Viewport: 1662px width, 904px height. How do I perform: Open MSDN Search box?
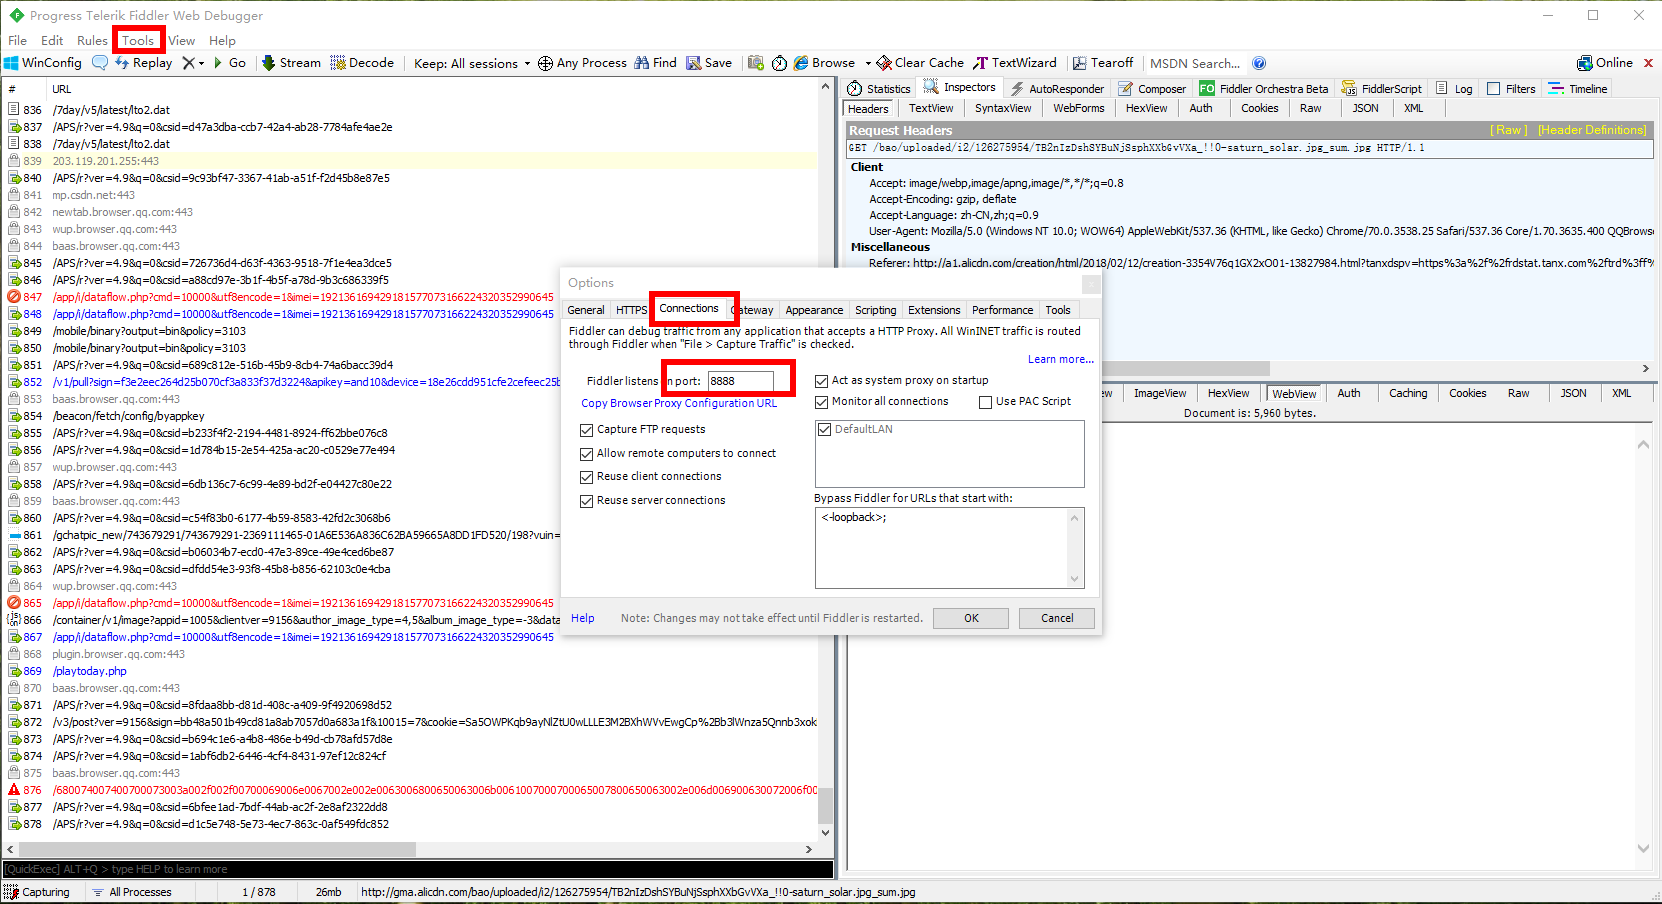tap(1195, 63)
